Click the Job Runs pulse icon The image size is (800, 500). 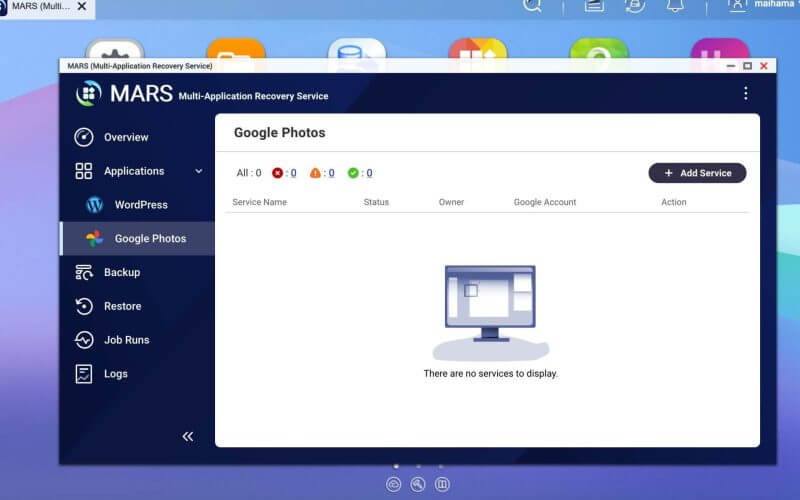(84, 340)
